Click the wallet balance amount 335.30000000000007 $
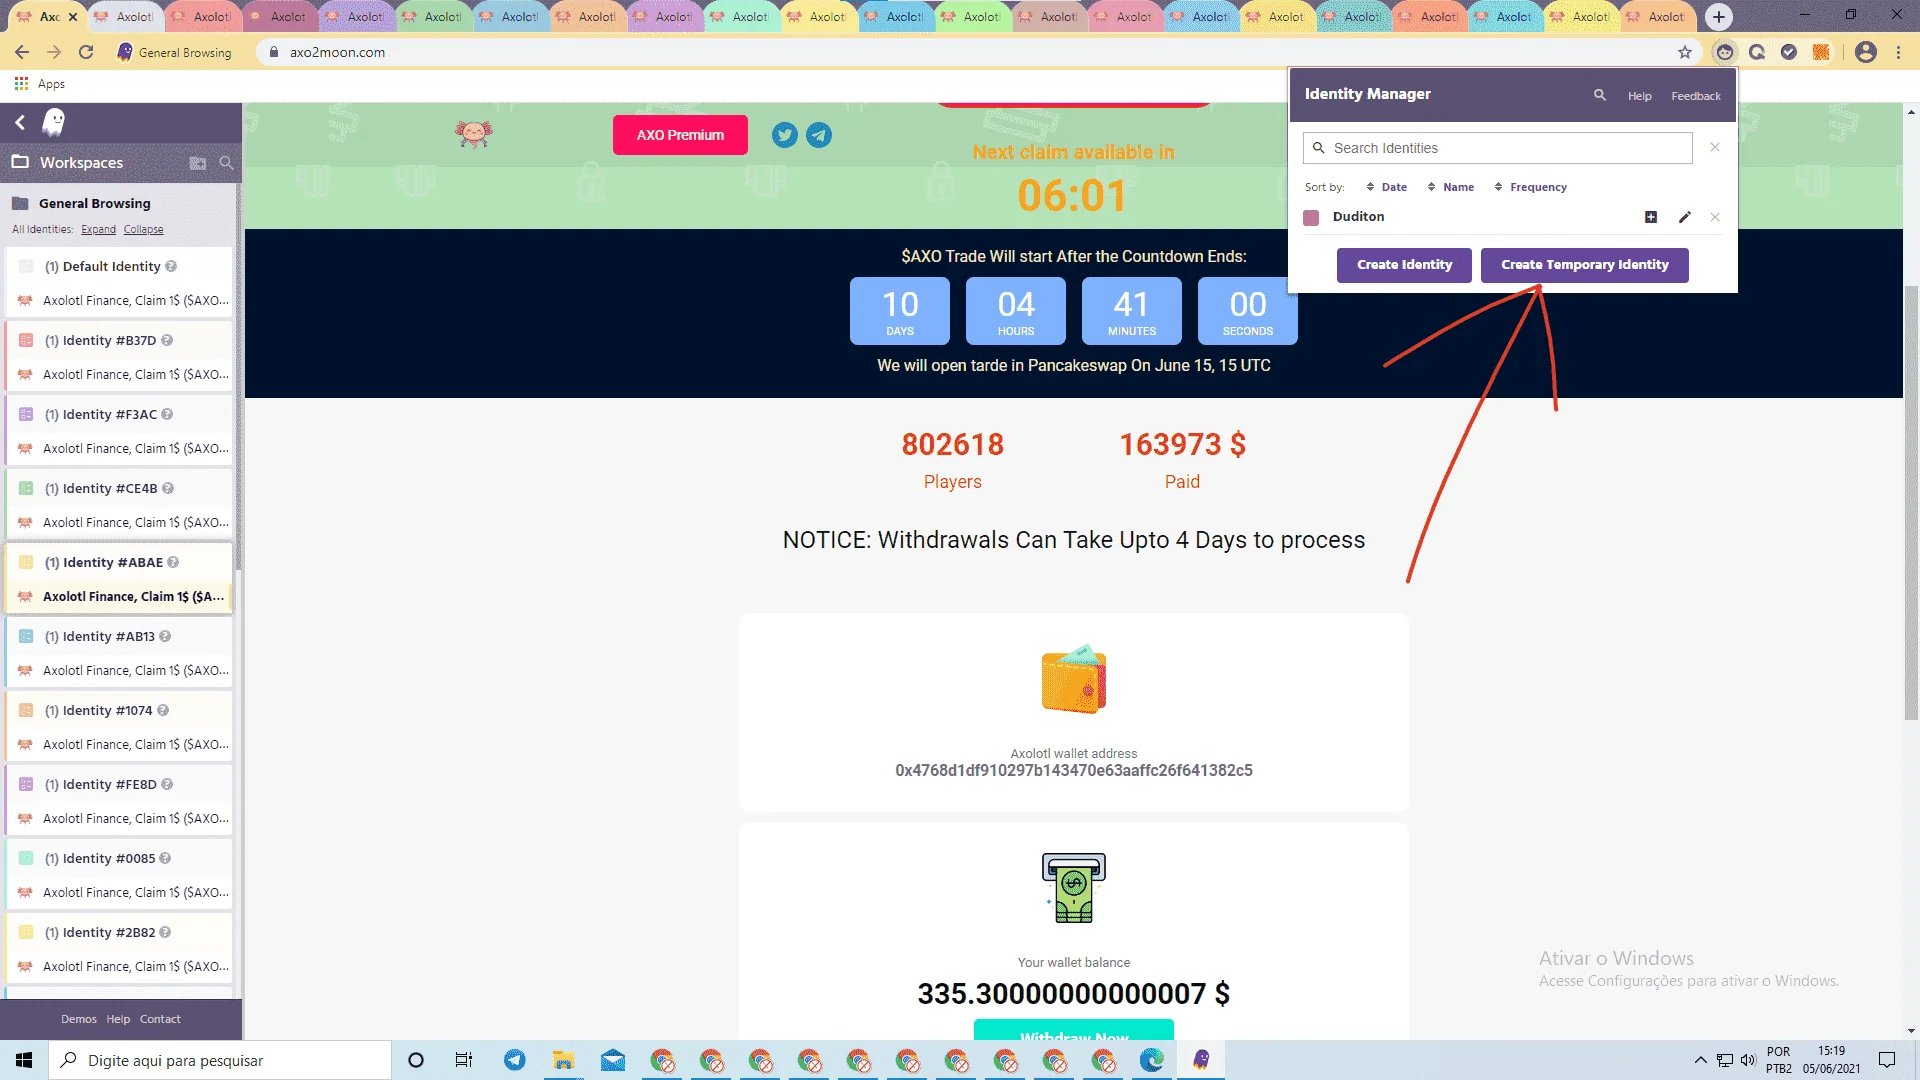This screenshot has height=1080, width=1920. coord(1074,994)
